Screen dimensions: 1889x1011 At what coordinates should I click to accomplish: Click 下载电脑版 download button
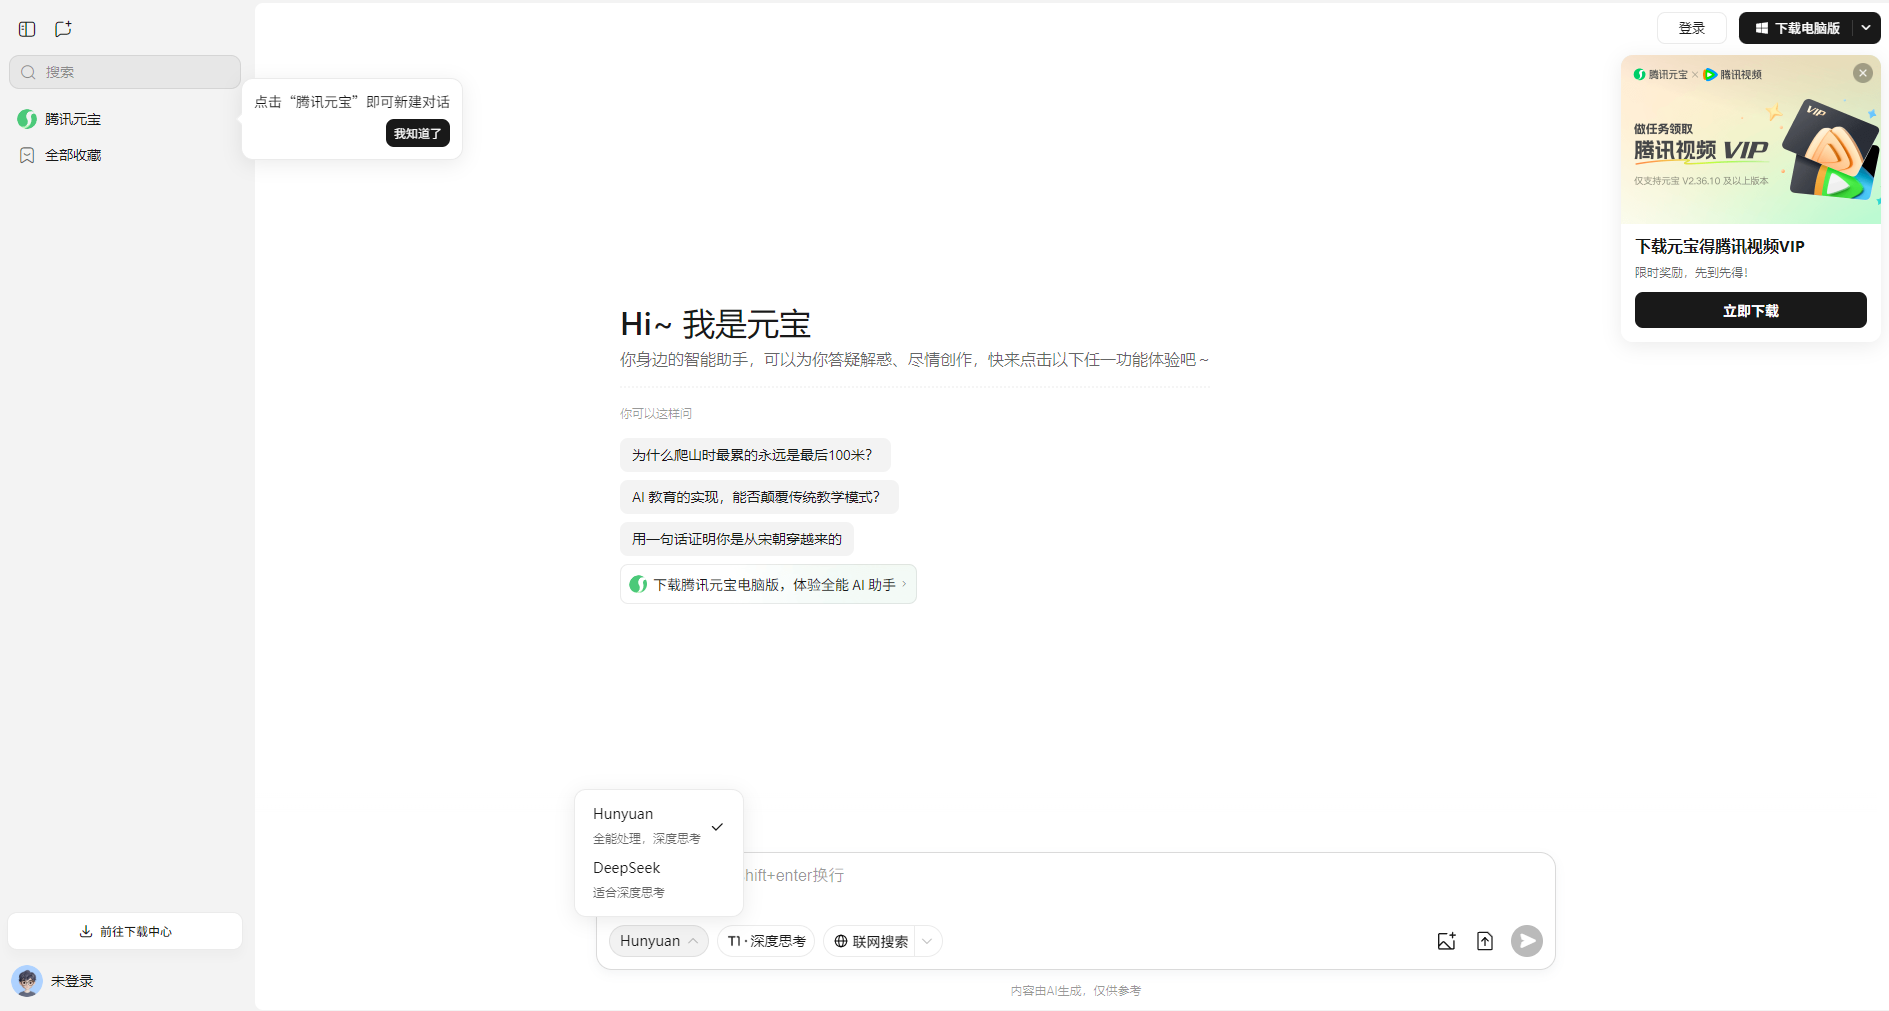click(x=1797, y=28)
